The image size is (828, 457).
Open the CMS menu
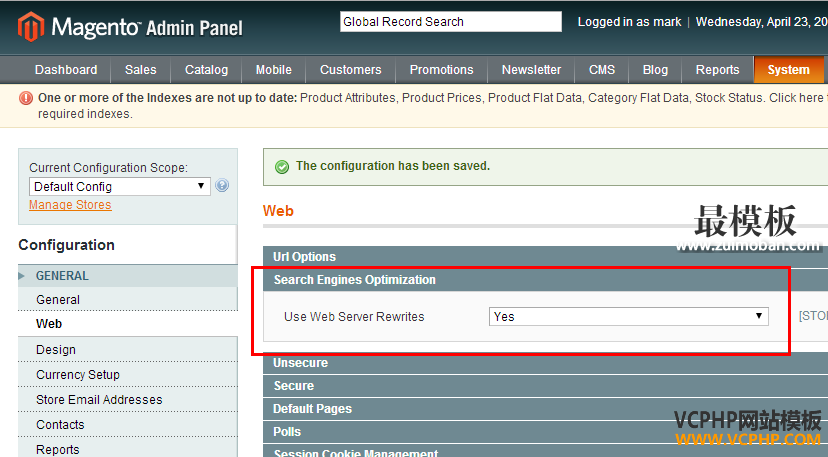(602, 70)
